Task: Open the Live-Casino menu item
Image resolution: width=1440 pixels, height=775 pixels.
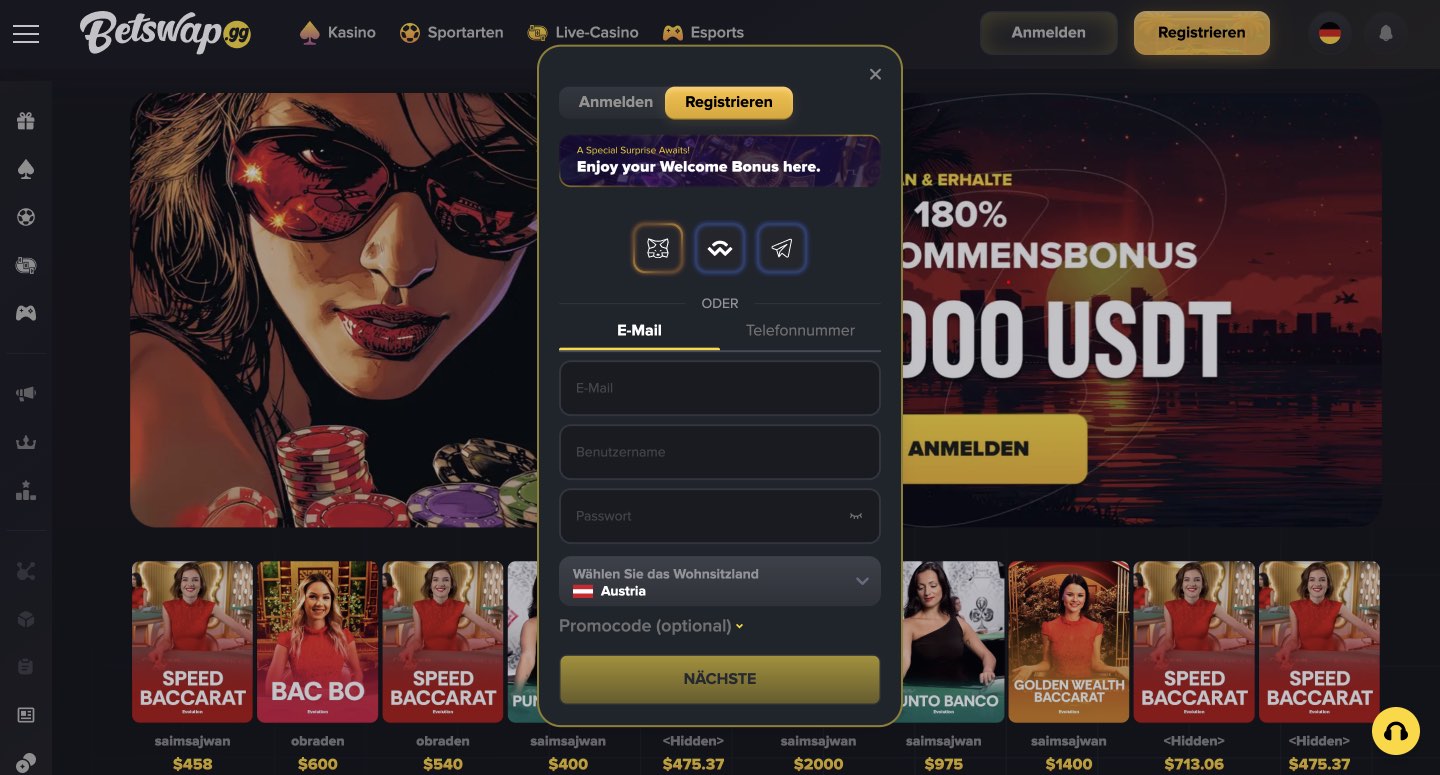Action: click(583, 32)
